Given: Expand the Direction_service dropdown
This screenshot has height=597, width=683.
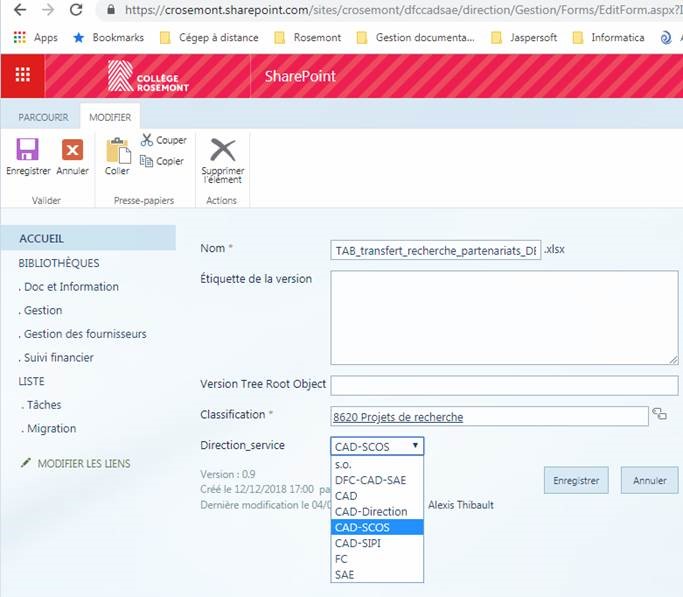Looking at the screenshot, I should coord(377,446).
